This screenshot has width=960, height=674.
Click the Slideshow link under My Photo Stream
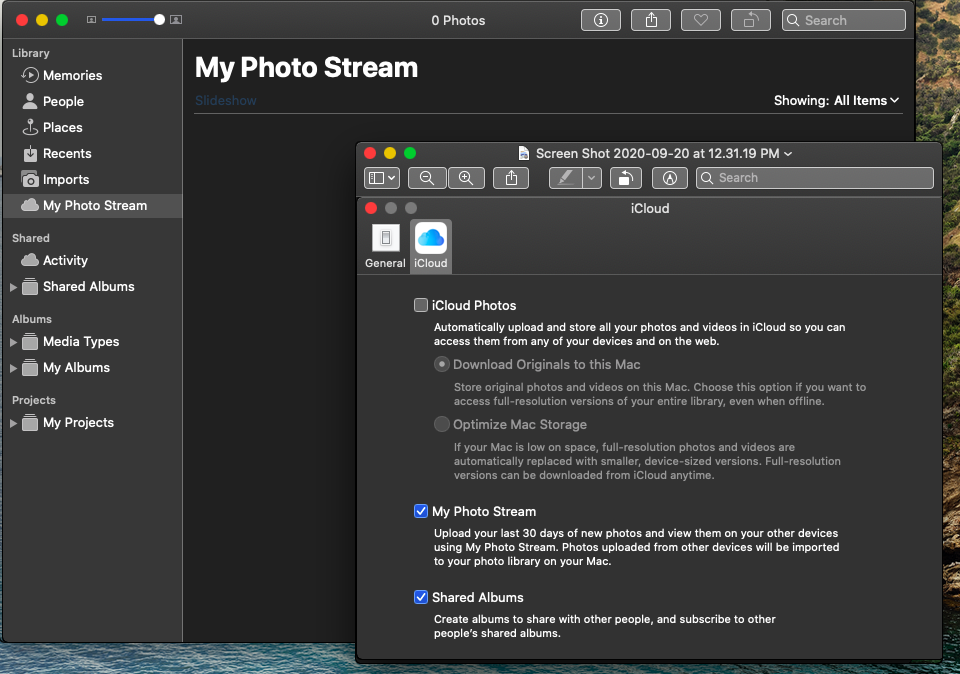(225, 100)
